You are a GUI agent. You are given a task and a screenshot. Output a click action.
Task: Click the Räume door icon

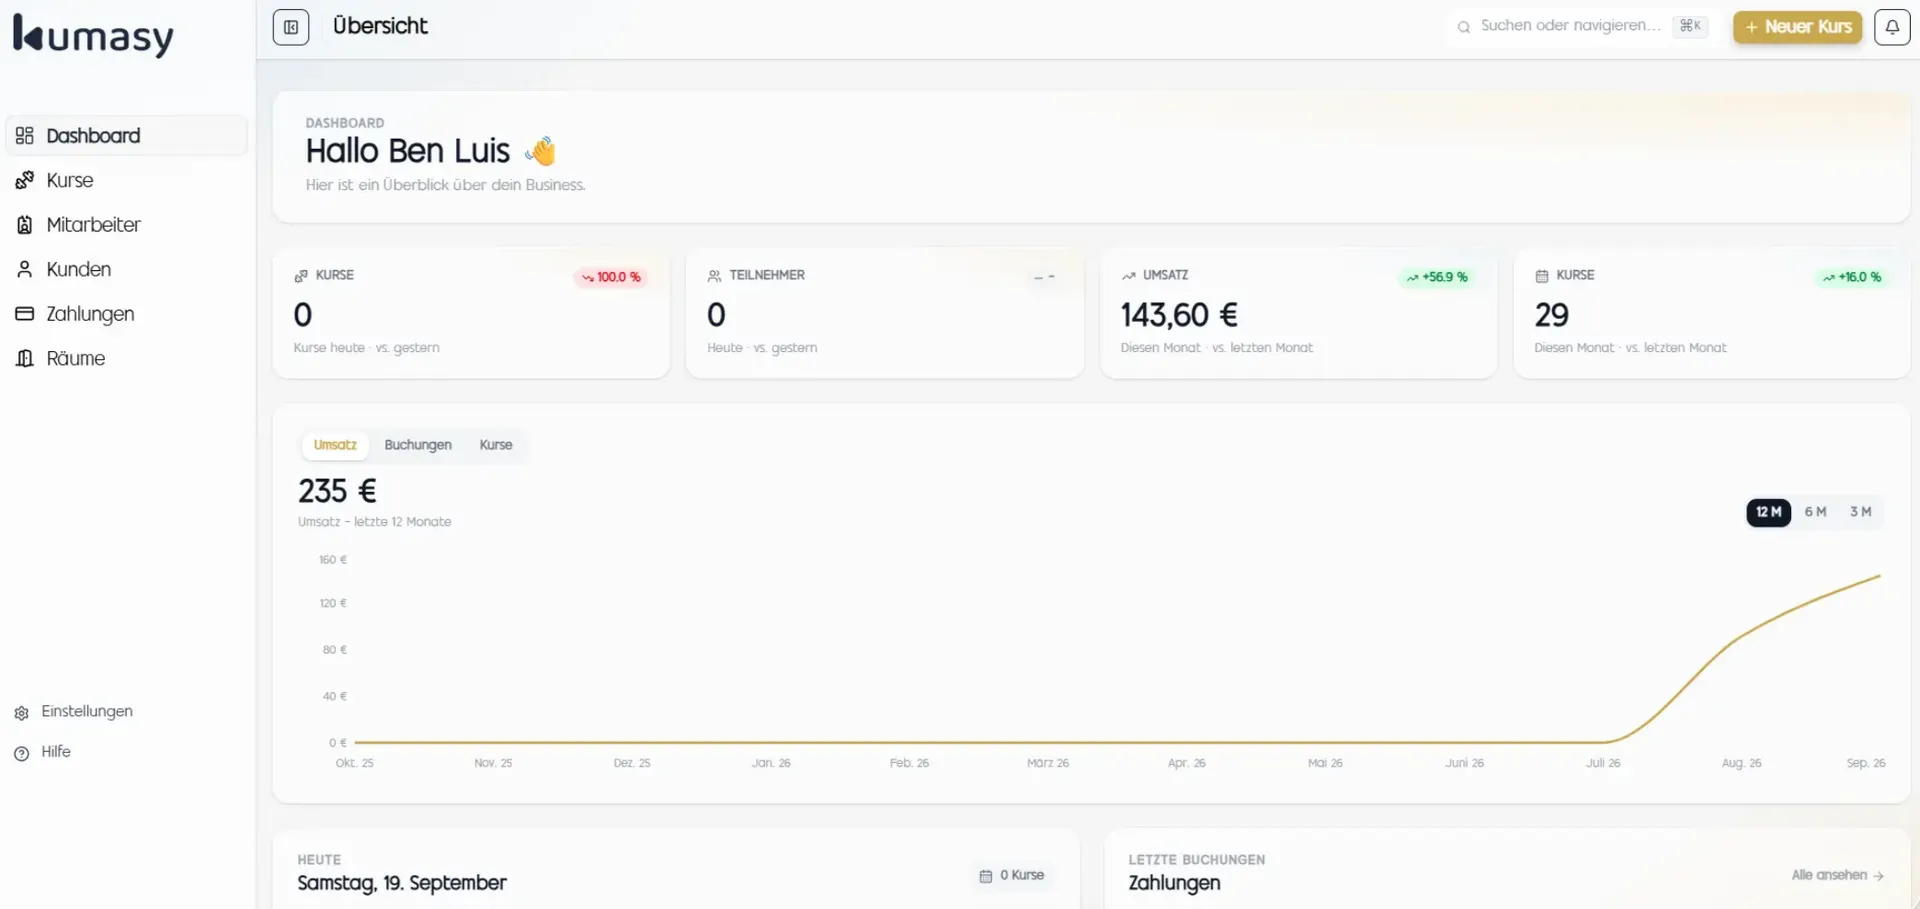(x=25, y=358)
